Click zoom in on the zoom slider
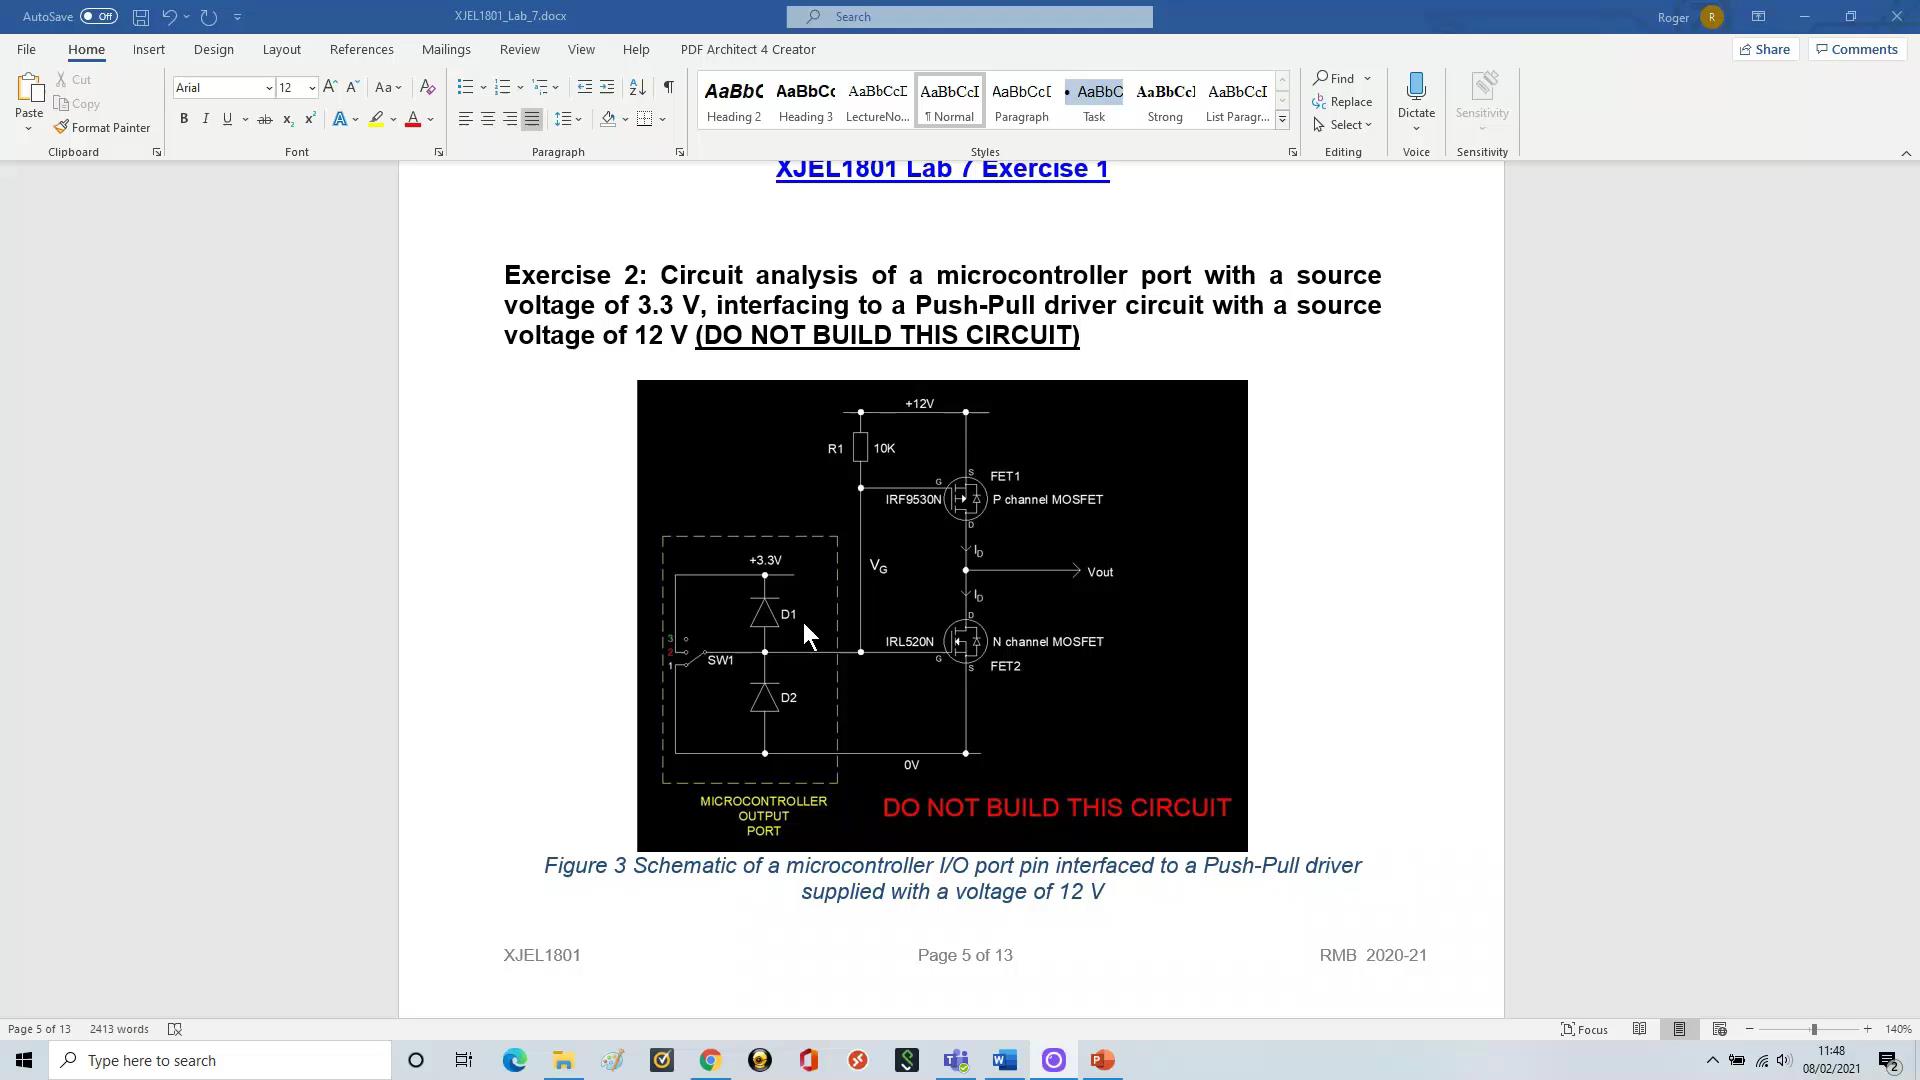Image resolution: width=1920 pixels, height=1080 pixels. pos(1868,1029)
